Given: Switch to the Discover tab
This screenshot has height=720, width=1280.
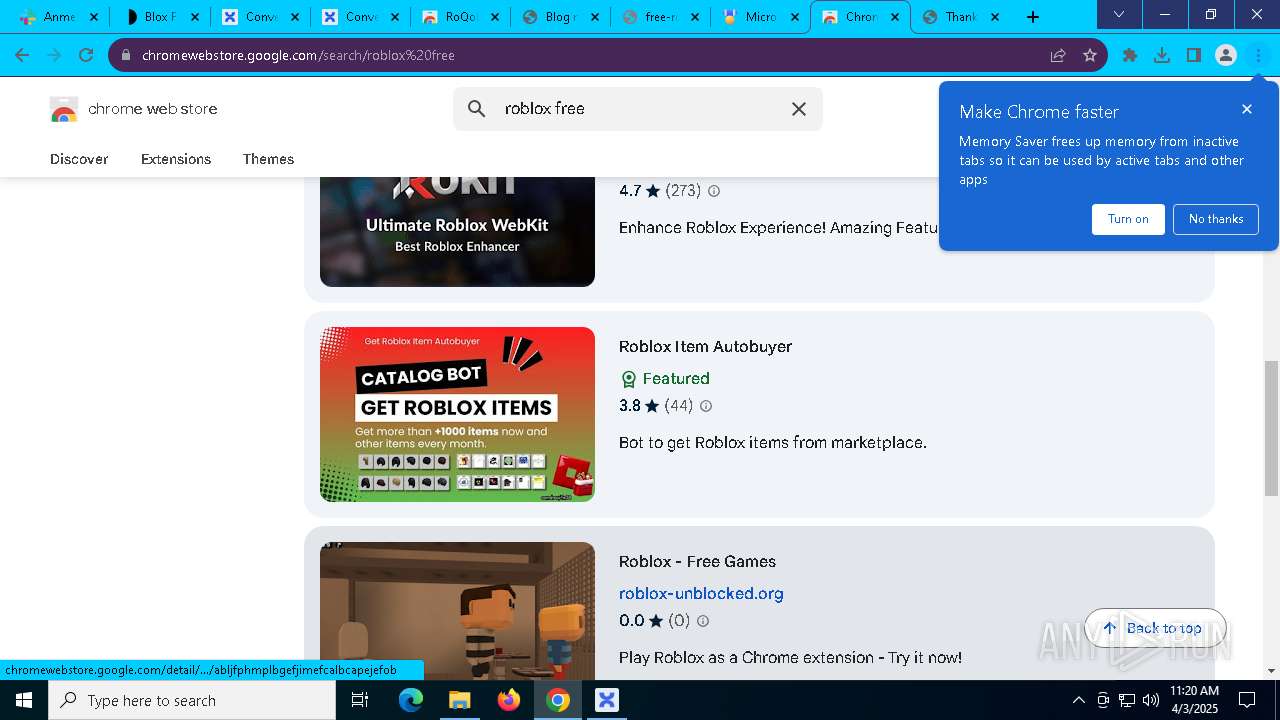Looking at the screenshot, I should [79, 159].
